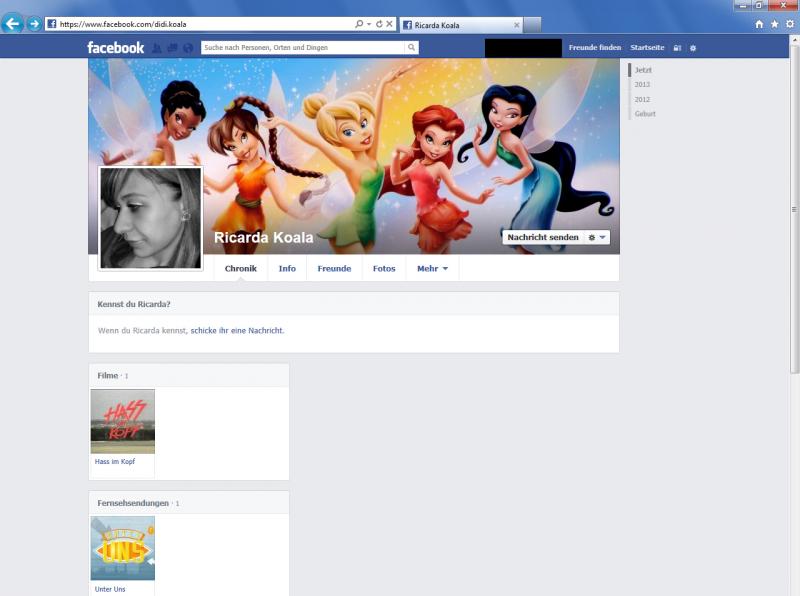Open the browser favorites star icon
The height and width of the screenshot is (596, 800).
[774, 24]
